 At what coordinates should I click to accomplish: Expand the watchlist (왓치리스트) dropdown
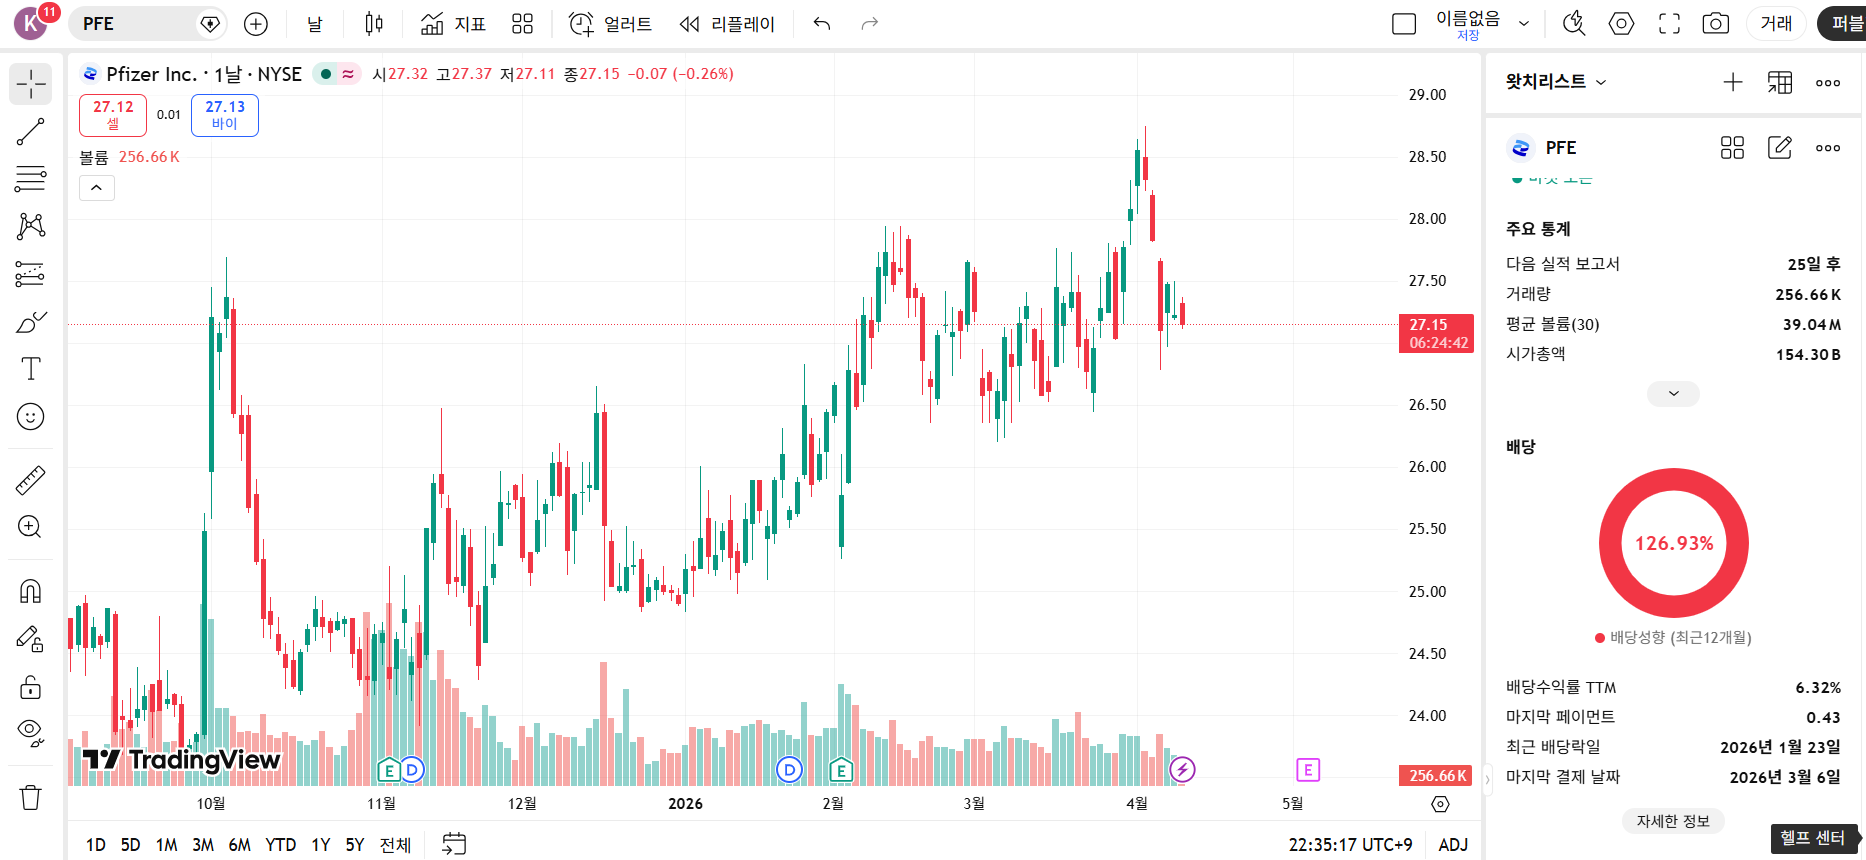[1556, 82]
